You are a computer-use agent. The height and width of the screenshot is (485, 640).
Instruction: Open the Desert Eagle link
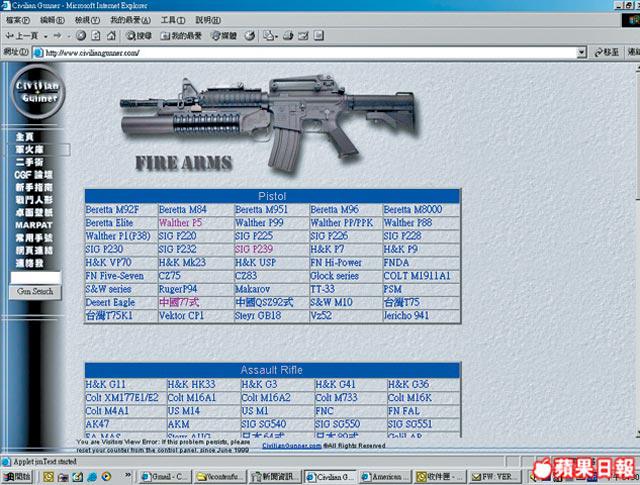point(110,303)
